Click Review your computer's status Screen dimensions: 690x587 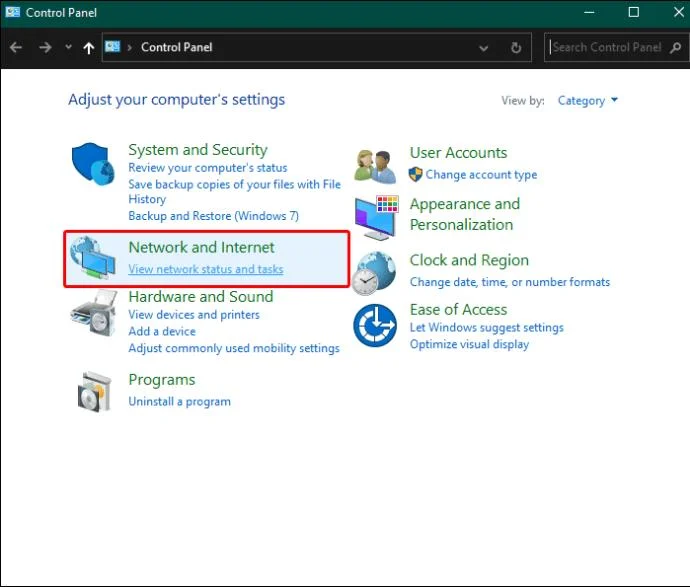click(x=208, y=168)
